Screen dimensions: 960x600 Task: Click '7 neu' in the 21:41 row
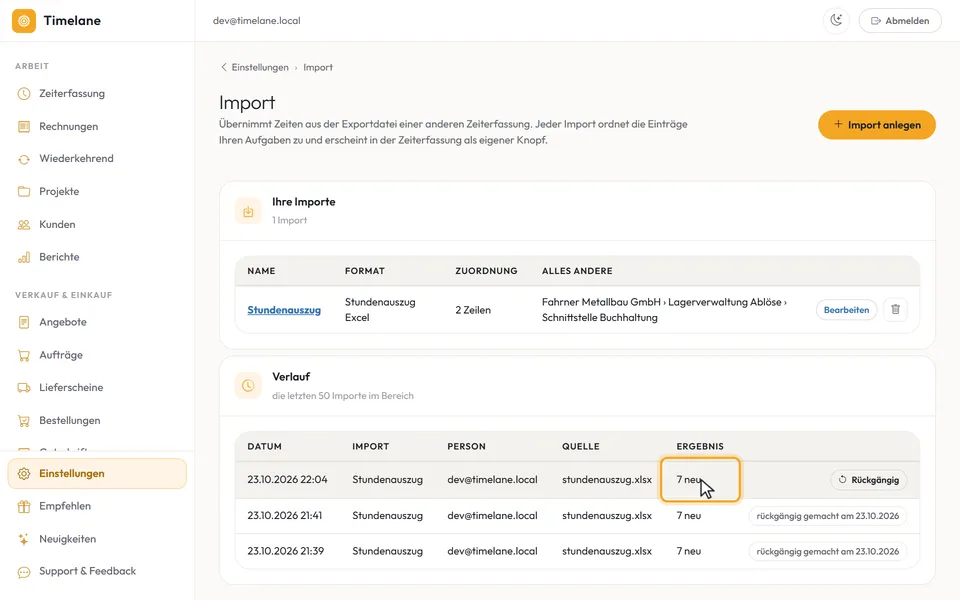(689, 516)
